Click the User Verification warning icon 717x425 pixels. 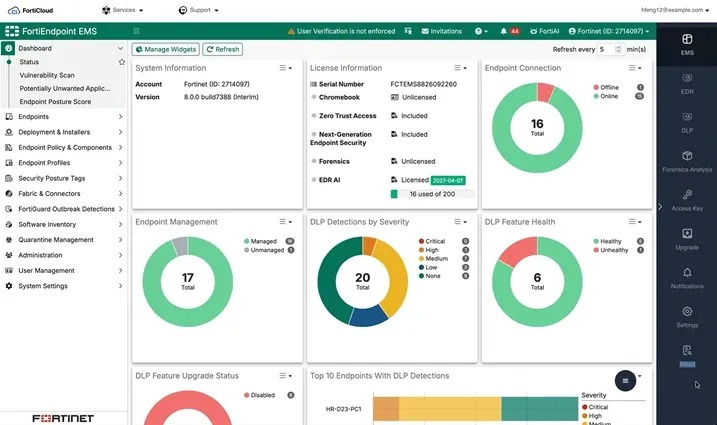(291, 32)
